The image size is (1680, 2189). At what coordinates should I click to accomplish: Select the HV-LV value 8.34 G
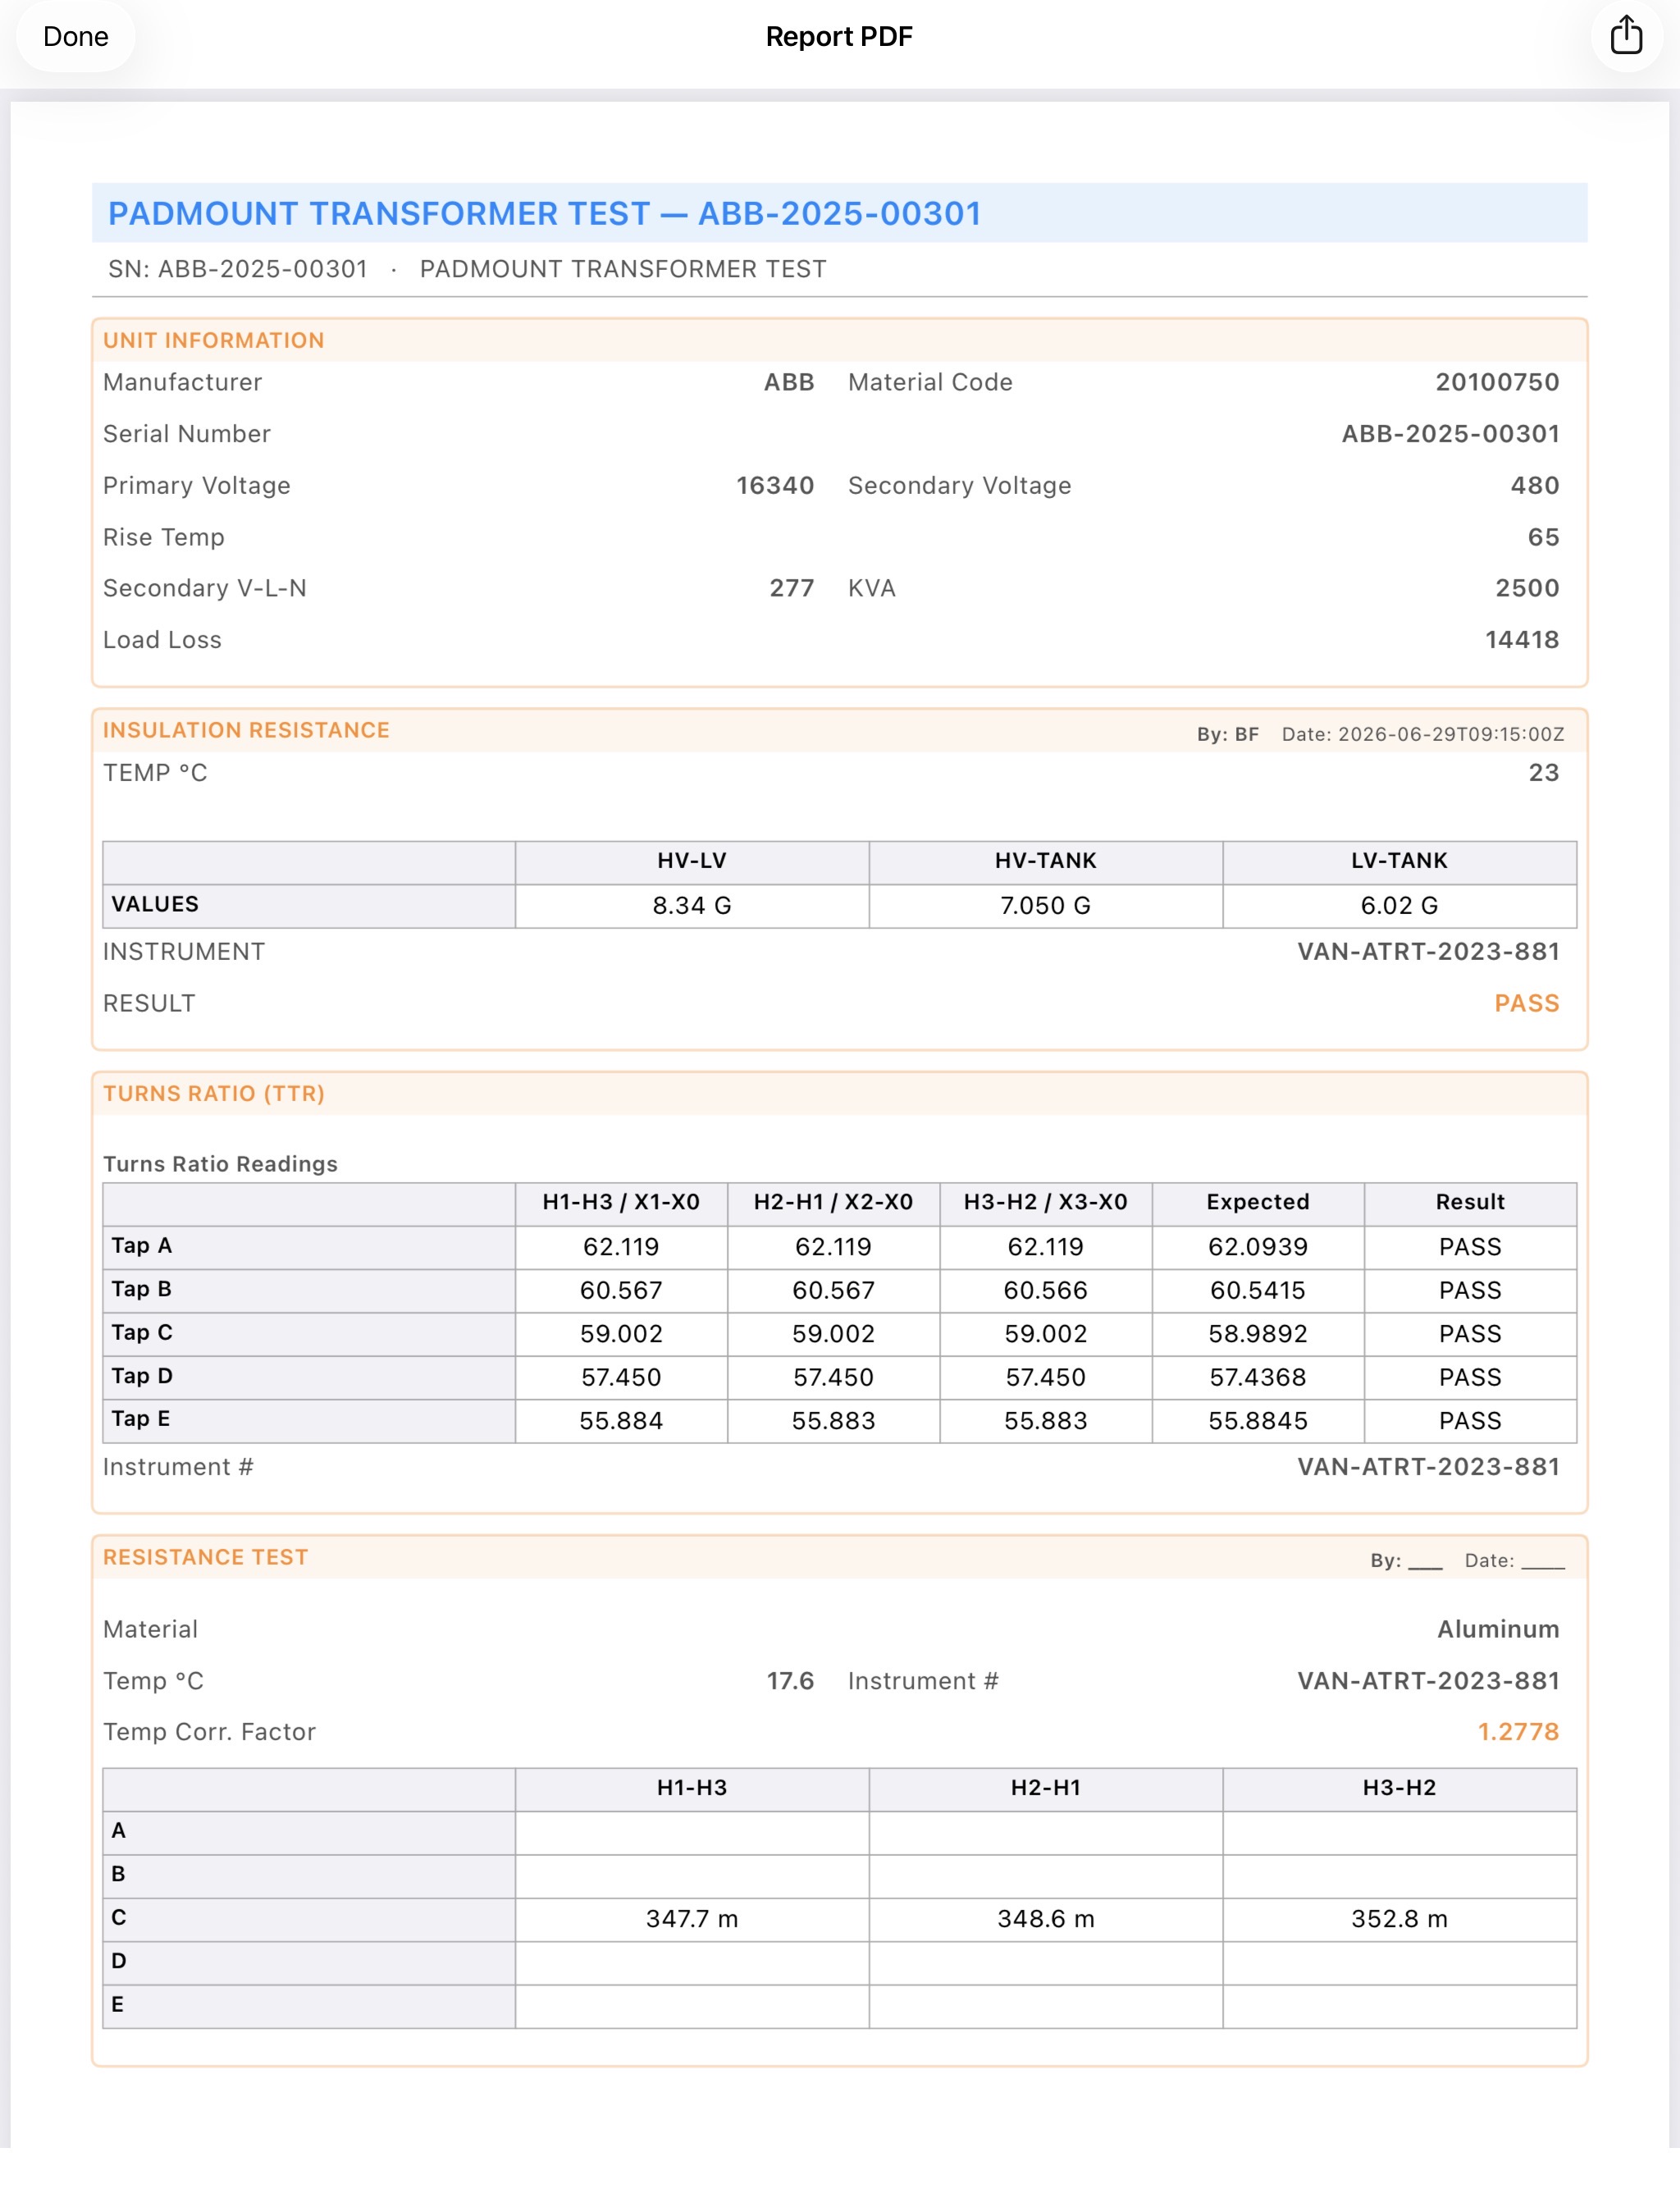click(x=692, y=906)
